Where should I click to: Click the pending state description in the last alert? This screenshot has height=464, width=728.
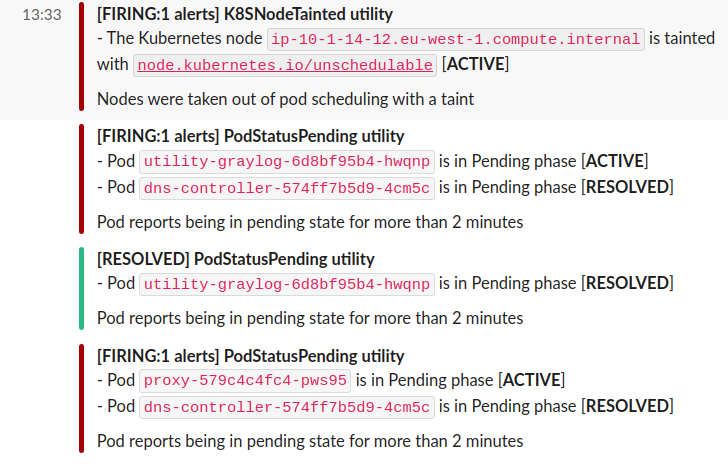[310, 441]
